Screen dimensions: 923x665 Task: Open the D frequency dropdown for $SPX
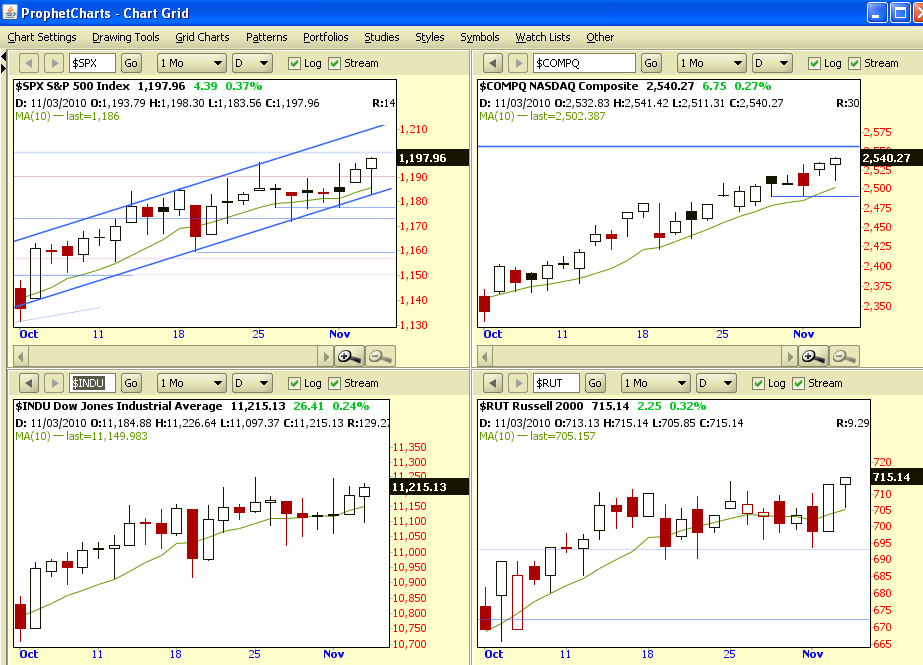tap(252, 63)
